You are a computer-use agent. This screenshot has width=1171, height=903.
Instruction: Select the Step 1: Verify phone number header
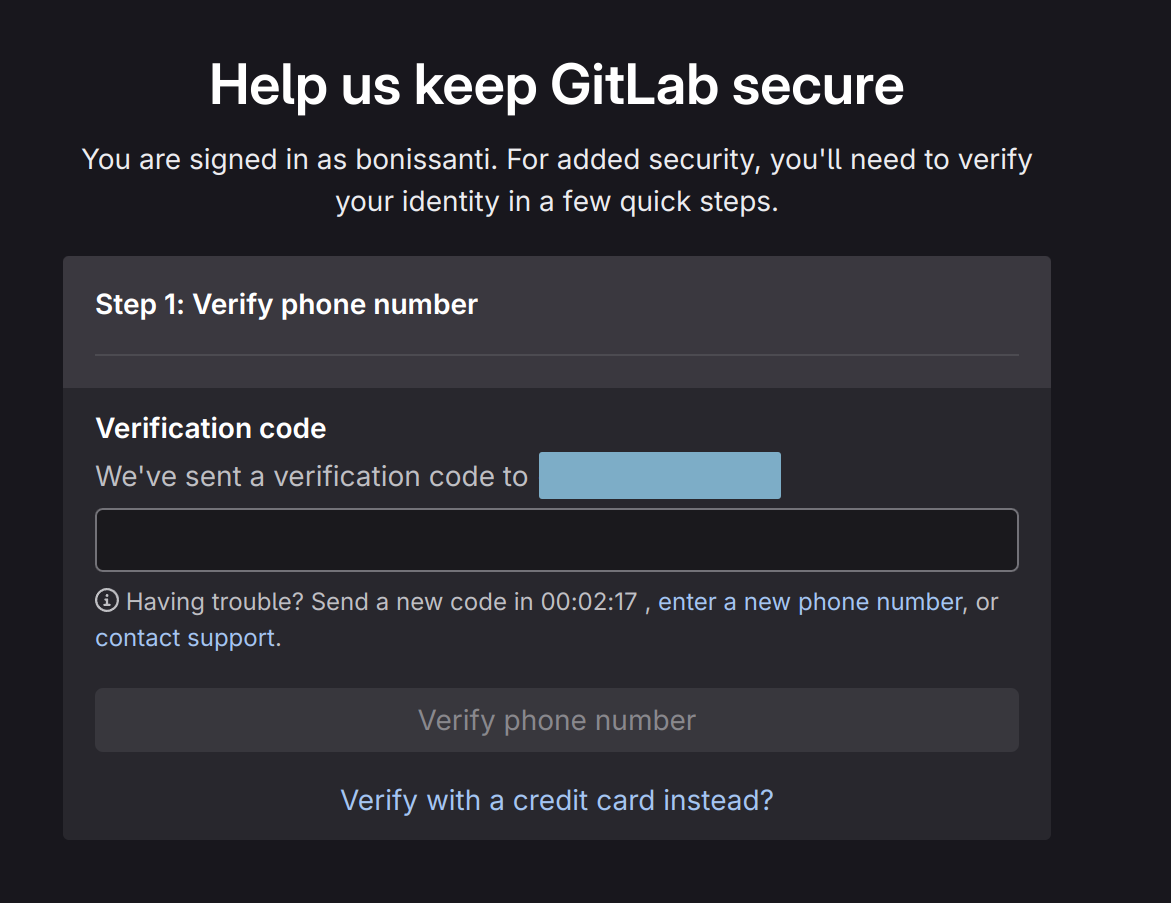coord(286,304)
